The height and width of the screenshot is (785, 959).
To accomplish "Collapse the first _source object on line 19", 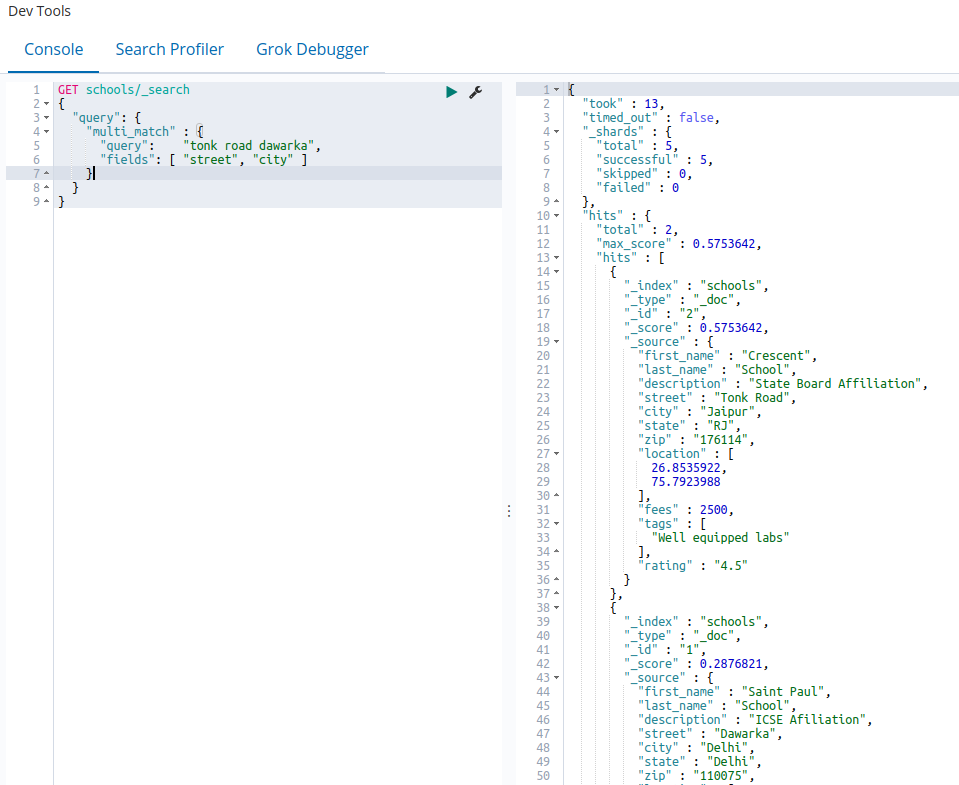I will [557, 342].
